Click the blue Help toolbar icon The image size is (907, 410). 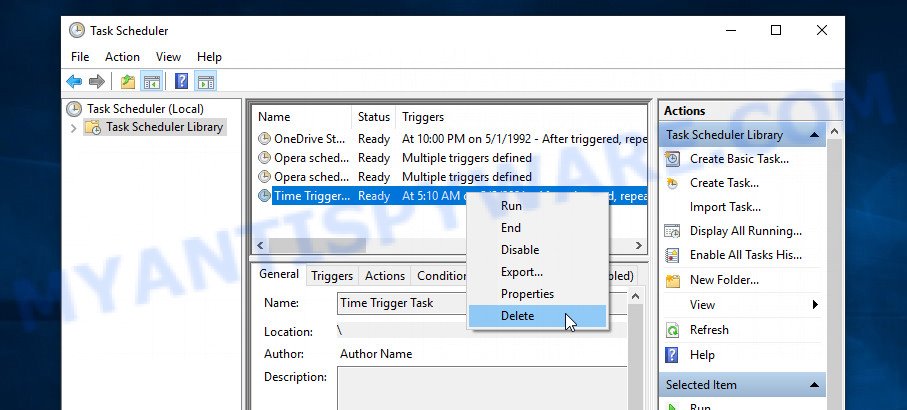182,81
